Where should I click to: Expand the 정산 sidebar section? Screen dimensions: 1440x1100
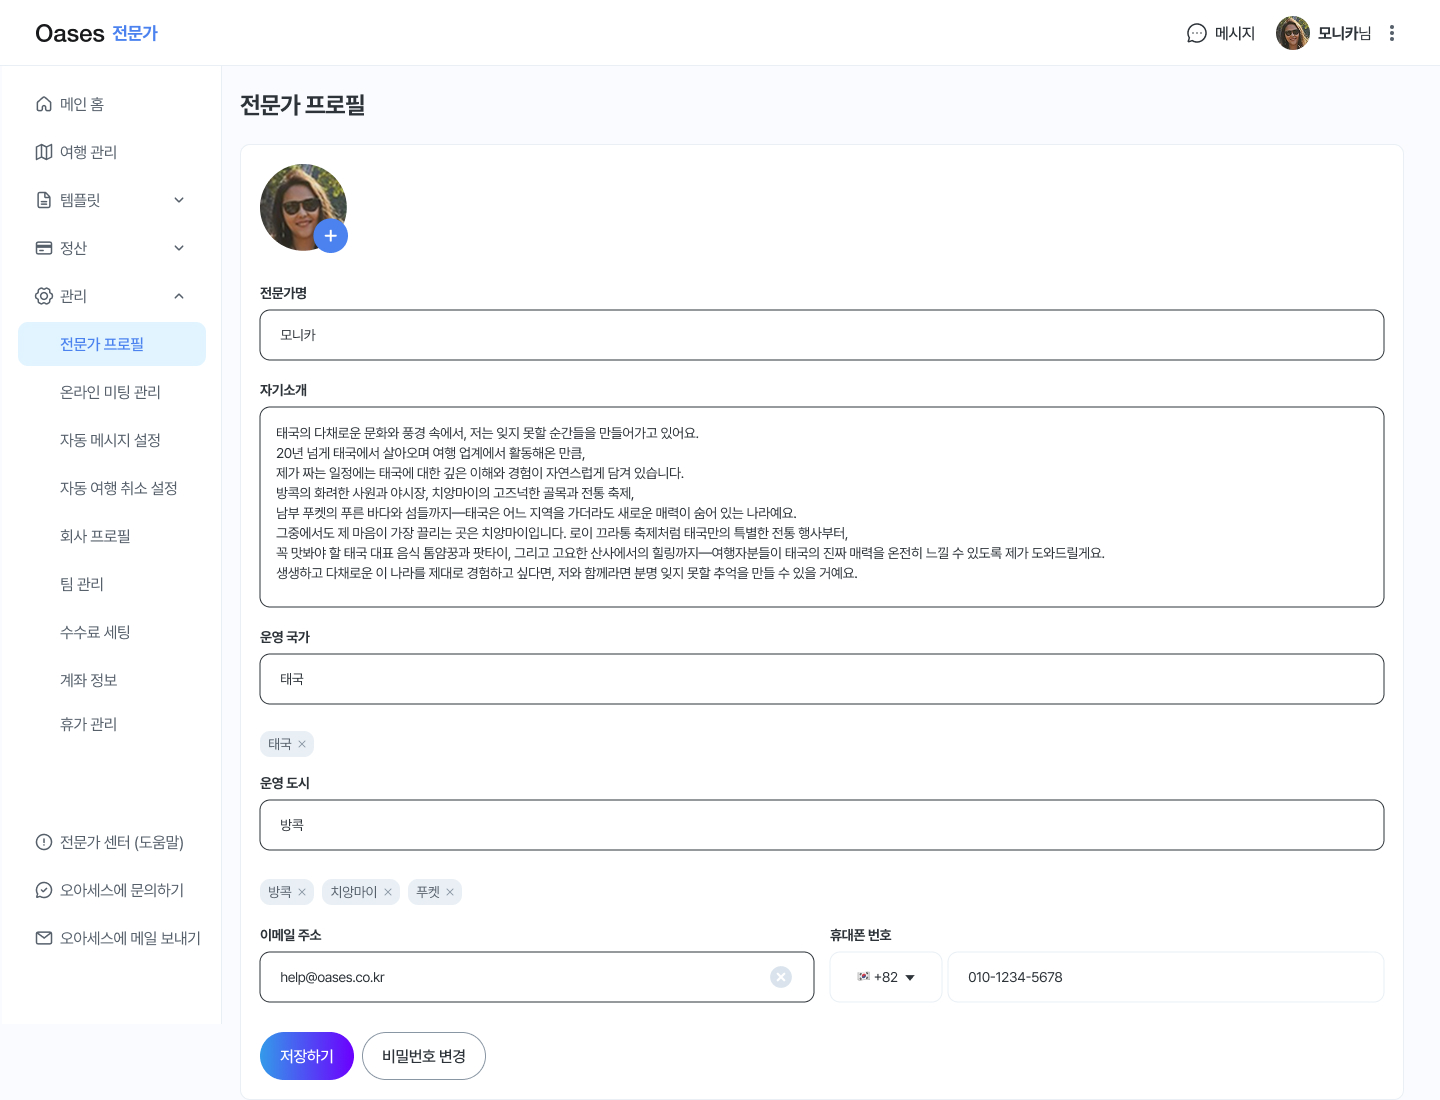tap(179, 248)
